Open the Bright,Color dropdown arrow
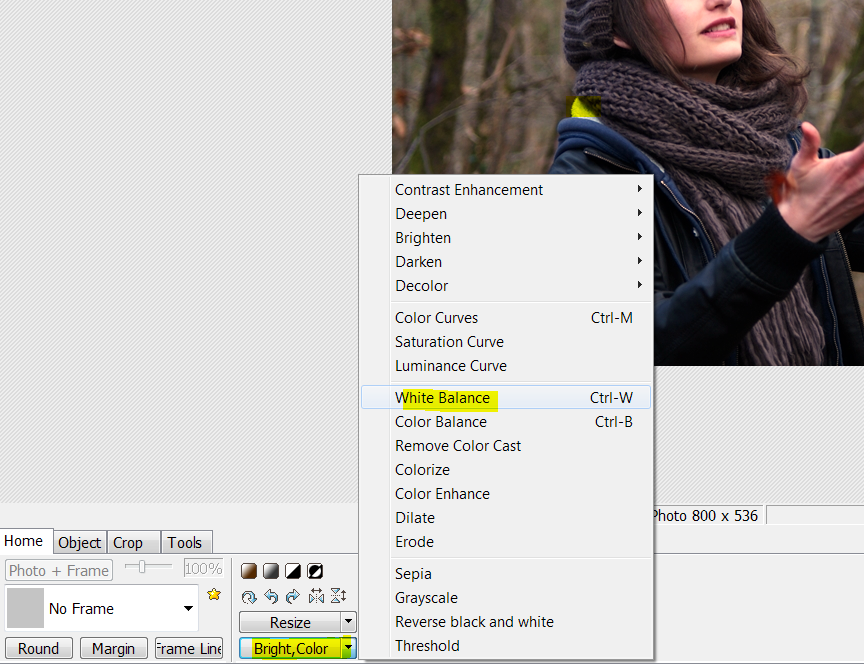The height and width of the screenshot is (664, 864). [x=348, y=648]
